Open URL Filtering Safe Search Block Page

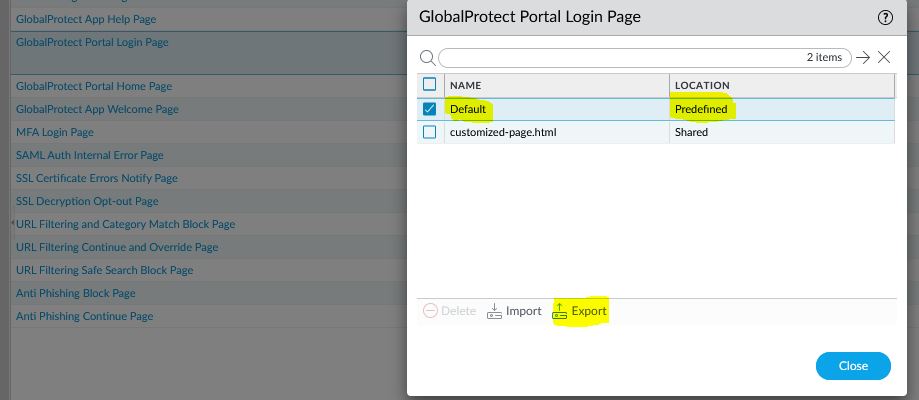click(104, 270)
